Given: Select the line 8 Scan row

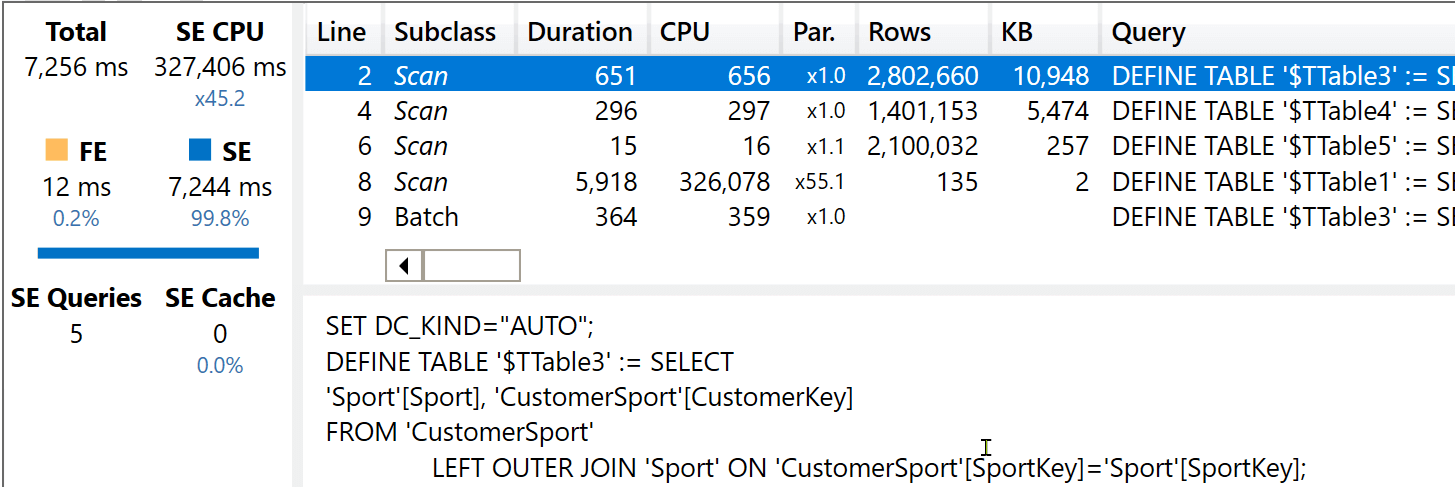Looking at the screenshot, I should [x=880, y=182].
